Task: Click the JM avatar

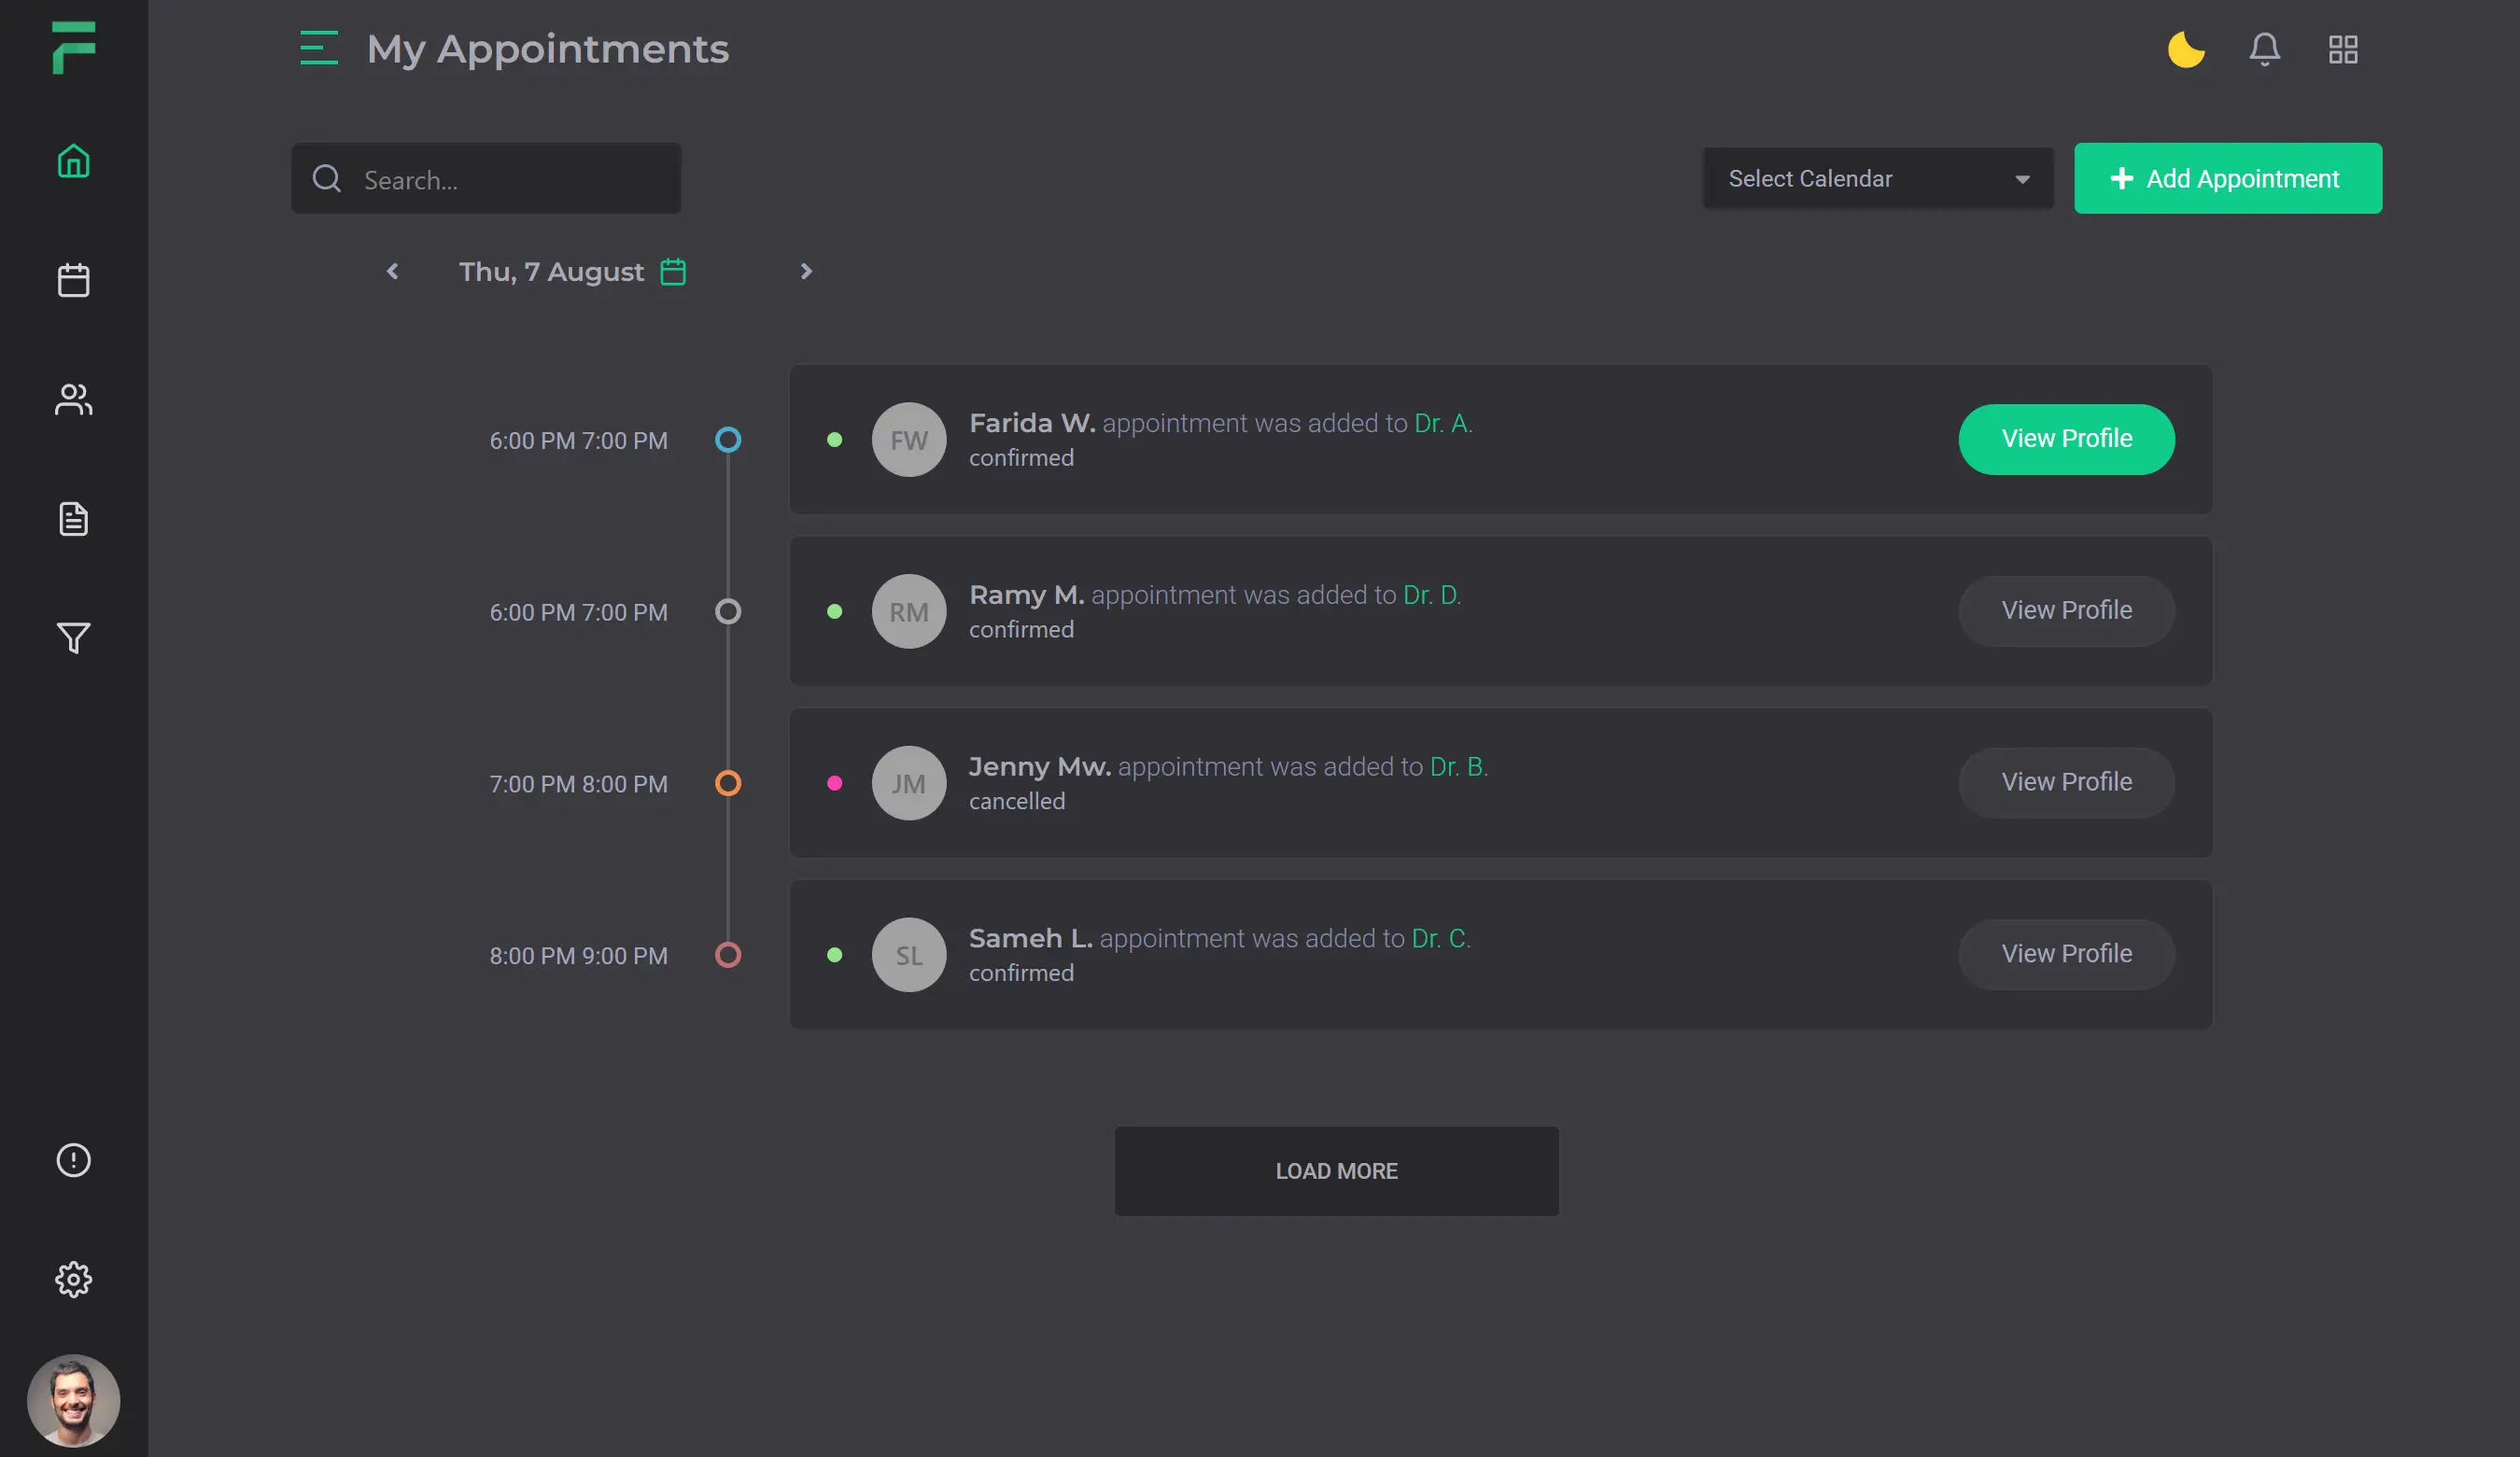Action: (908, 783)
